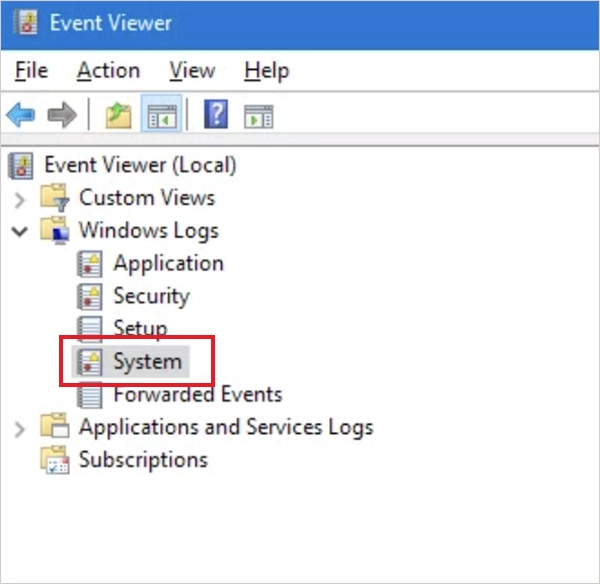Open the System log
This screenshot has height=584, width=600.
[148, 362]
